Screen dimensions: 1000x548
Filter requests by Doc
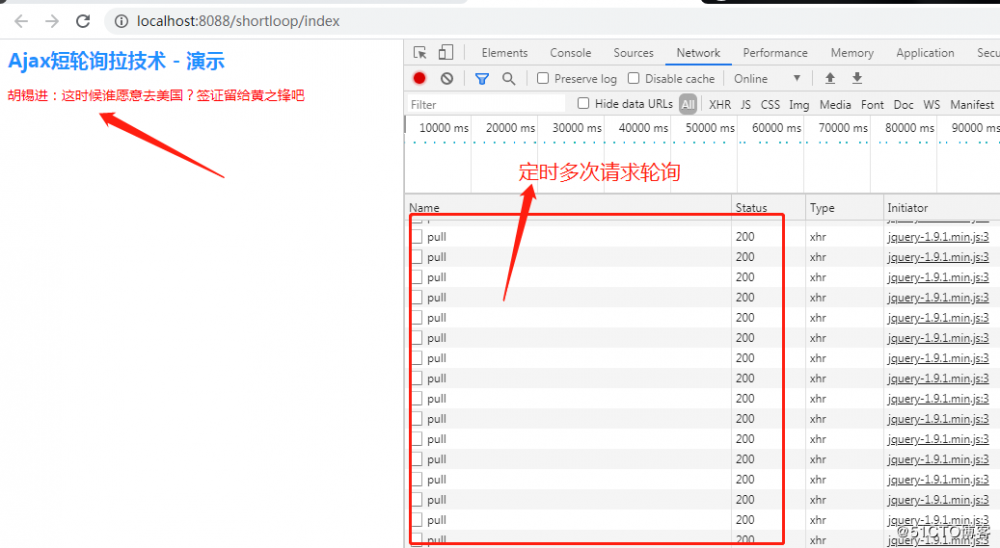point(903,105)
